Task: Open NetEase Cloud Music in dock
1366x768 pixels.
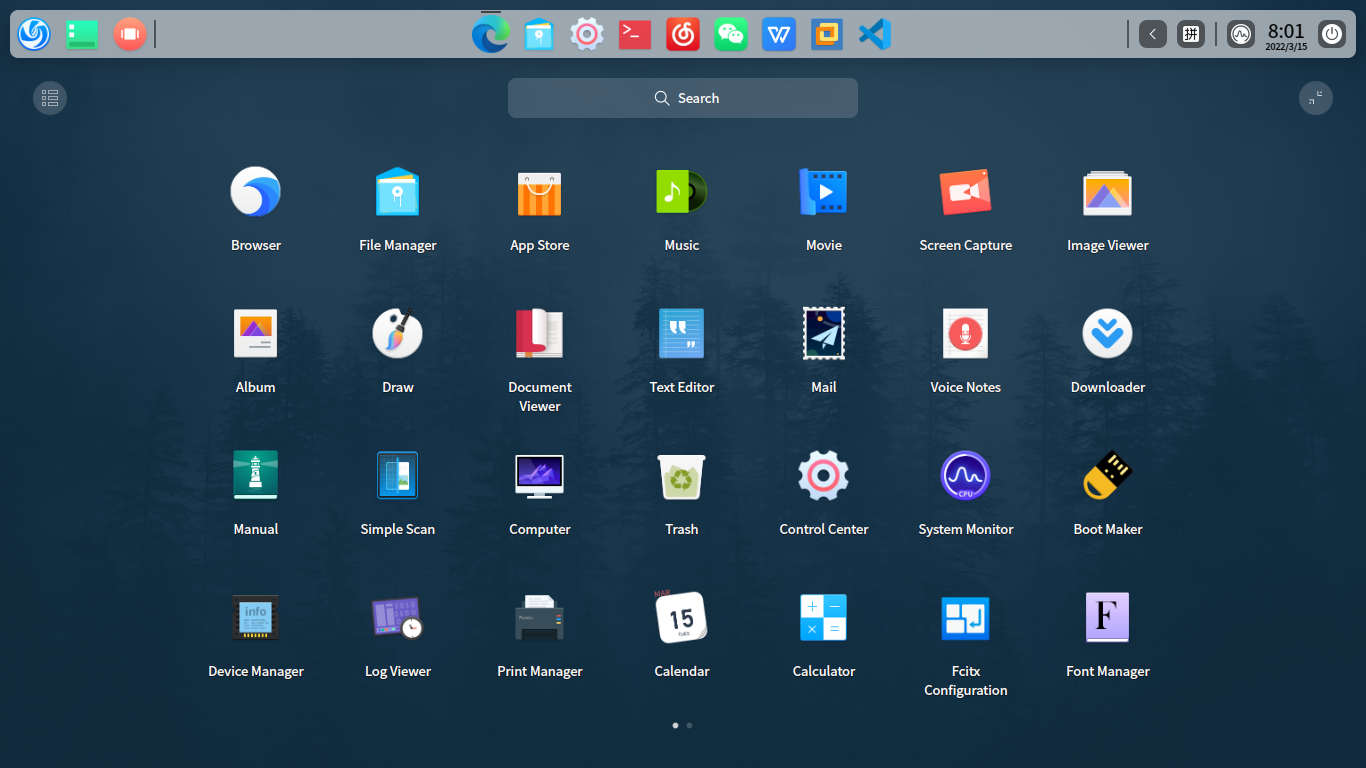Action: click(683, 35)
